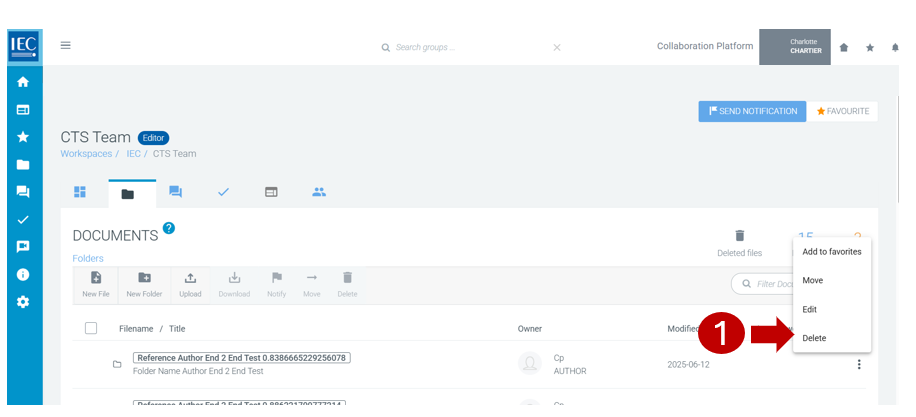Choose Move in the context menu
The width and height of the screenshot is (916, 417).
[812, 280]
